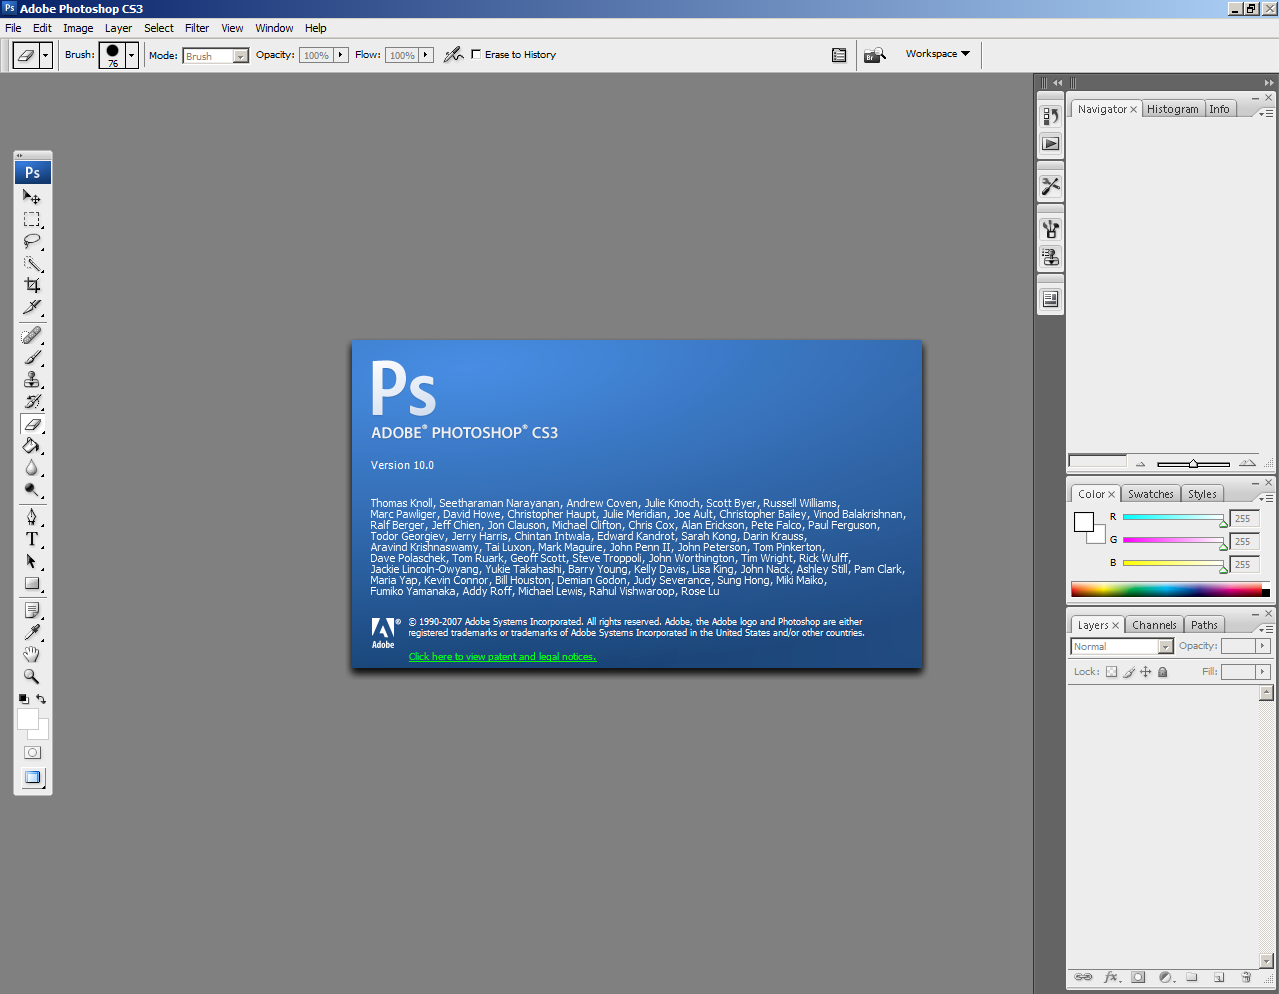
Task: Open the Flow slider arrow
Action: click(426, 55)
